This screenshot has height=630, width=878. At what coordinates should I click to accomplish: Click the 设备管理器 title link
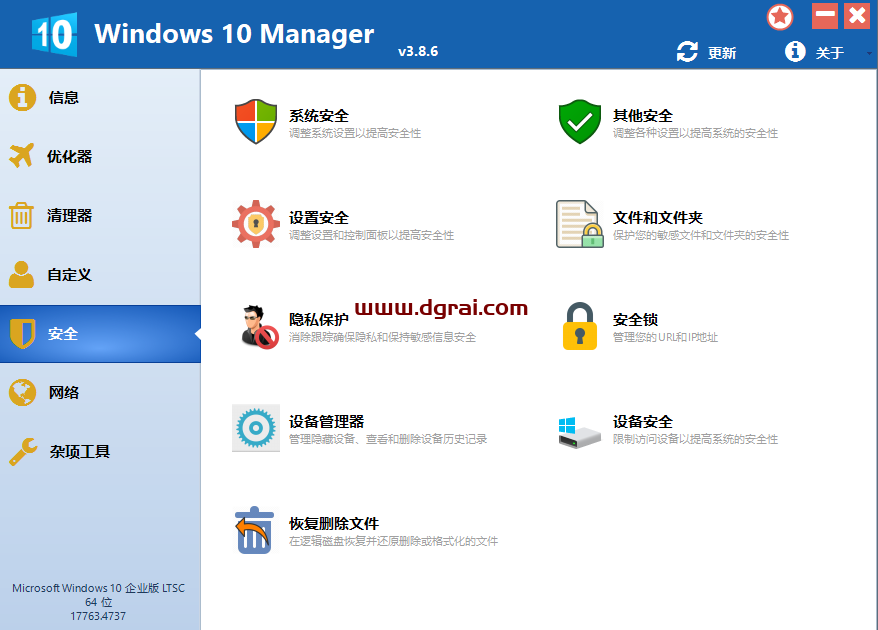click(x=326, y=422)
